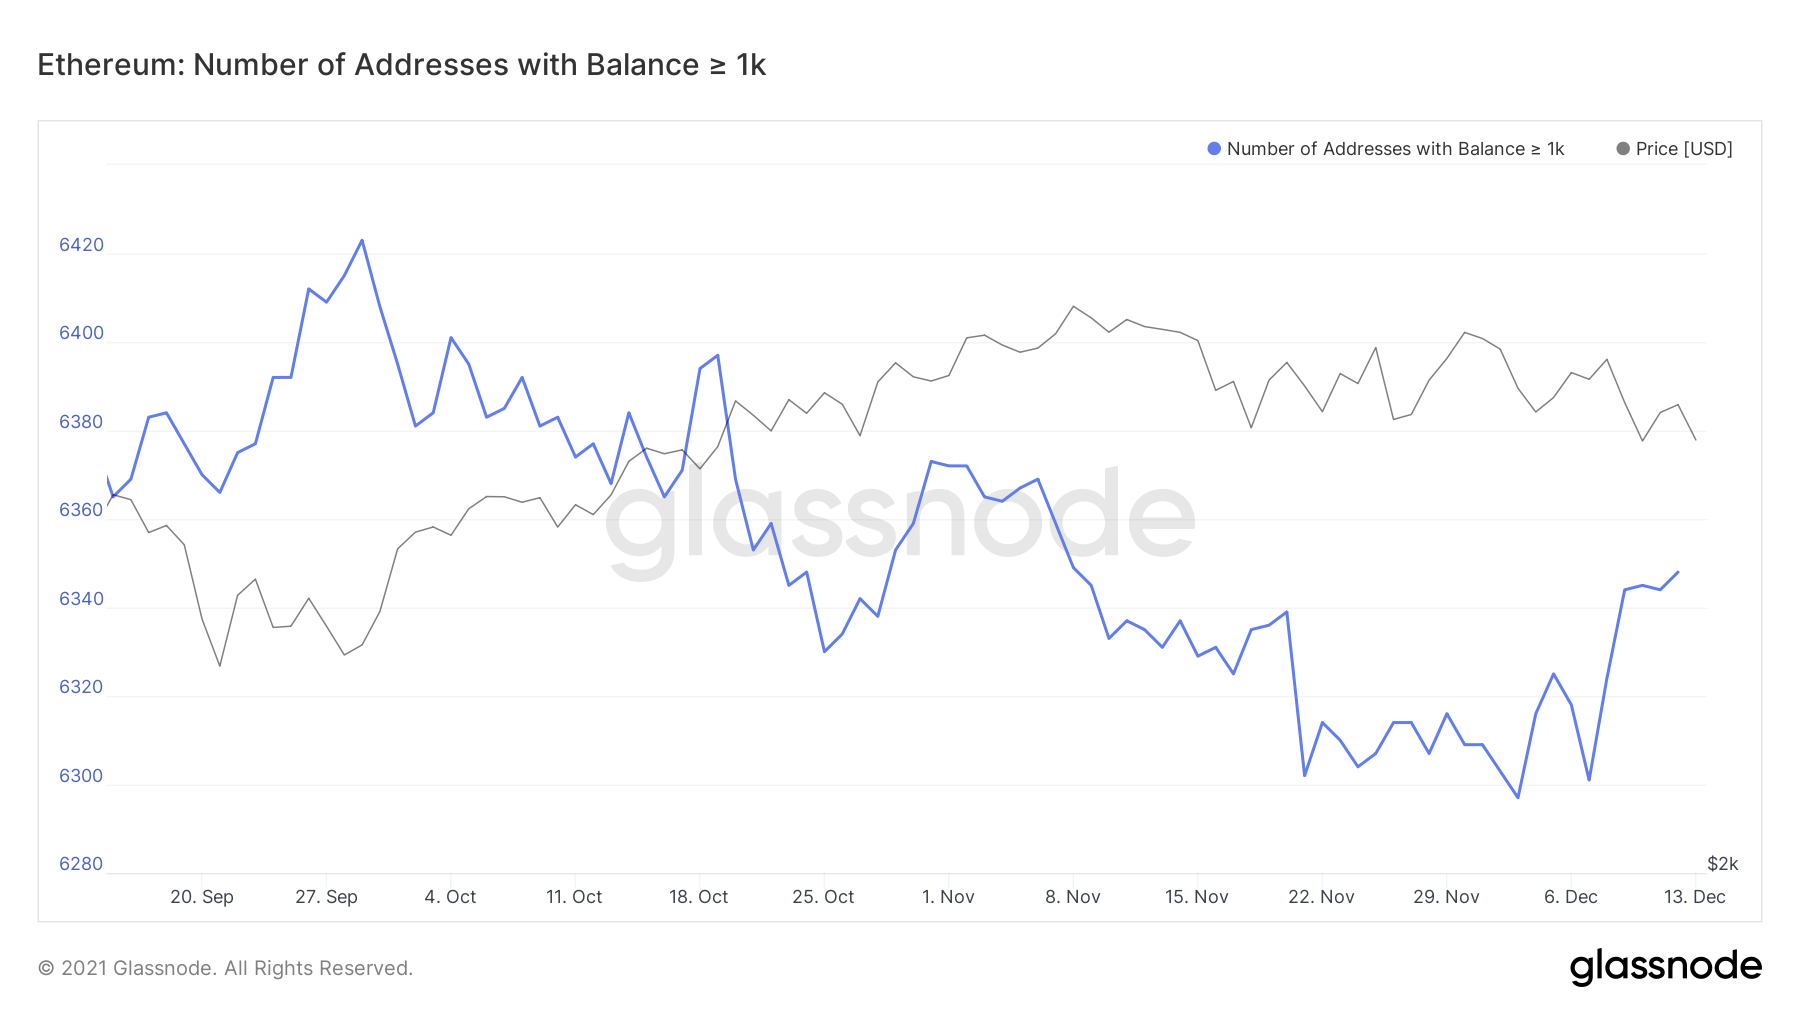Image resolution: width=1800 pixels, height=1013 pixels.
Task: Click the 22. Nov date axis label
Action: pos(1321,897)
